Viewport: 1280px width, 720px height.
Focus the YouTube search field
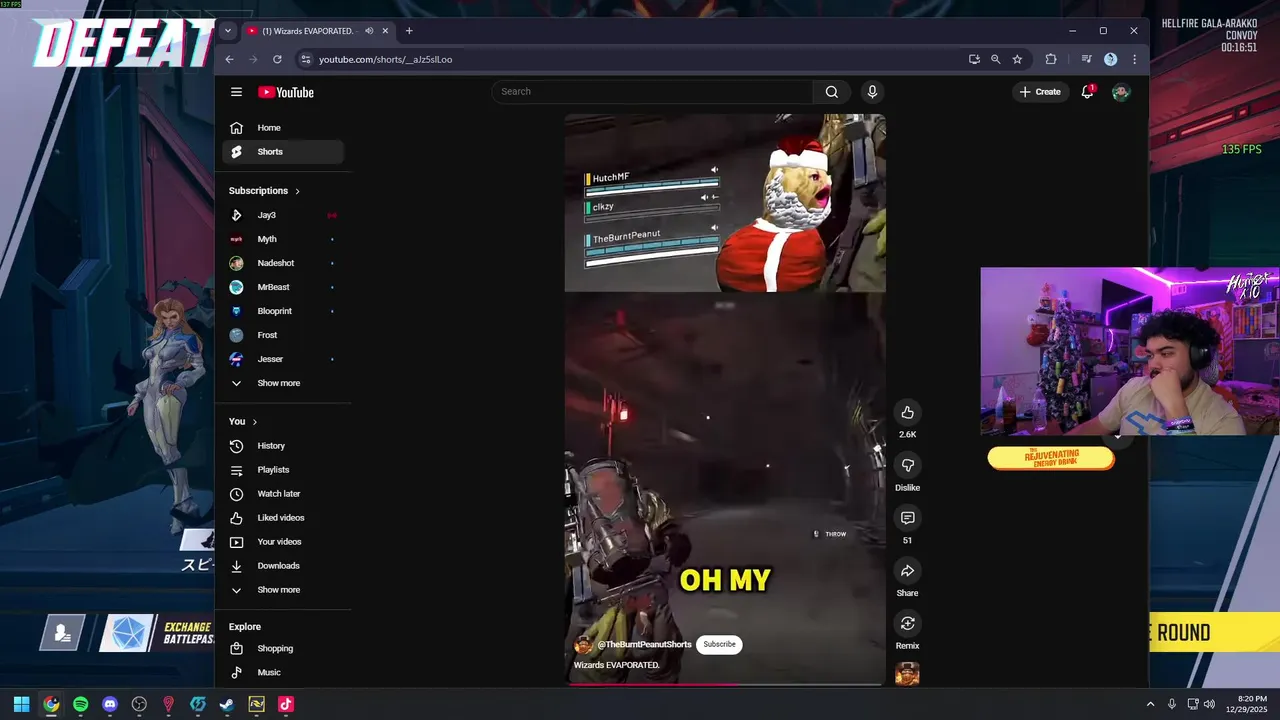point(655,92)
